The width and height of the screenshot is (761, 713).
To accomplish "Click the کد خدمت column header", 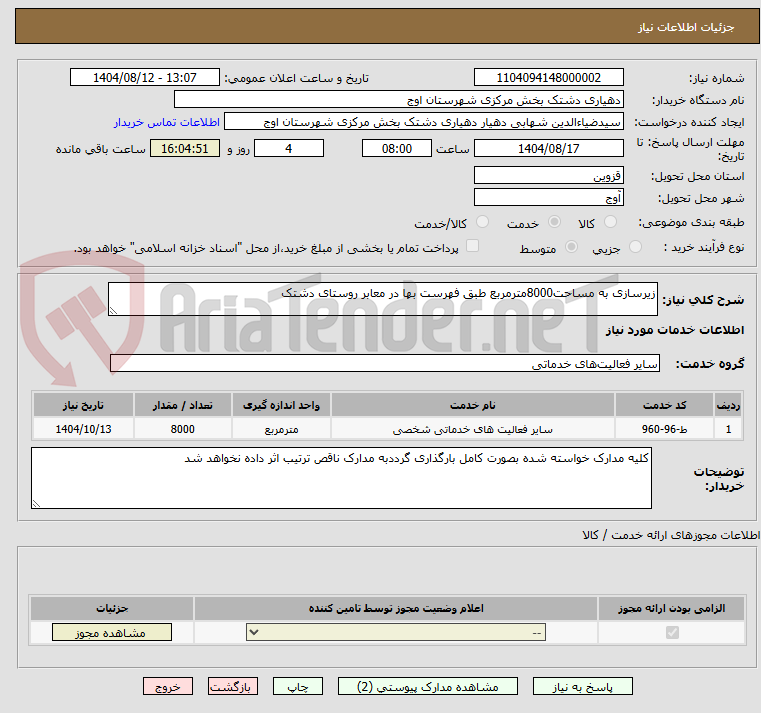I will coord(664,405).
